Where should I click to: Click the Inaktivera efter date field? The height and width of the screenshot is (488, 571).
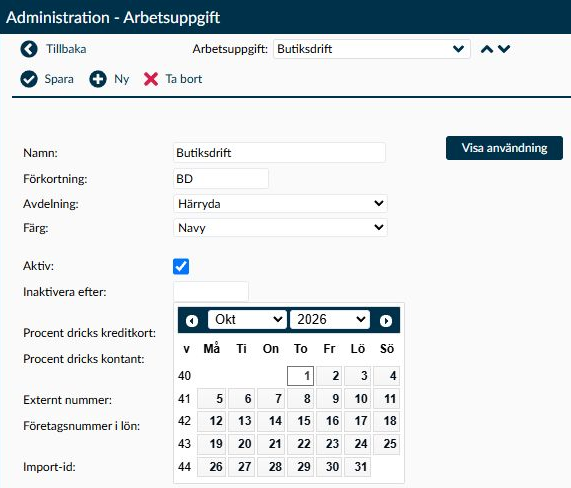tap(211, 291)
